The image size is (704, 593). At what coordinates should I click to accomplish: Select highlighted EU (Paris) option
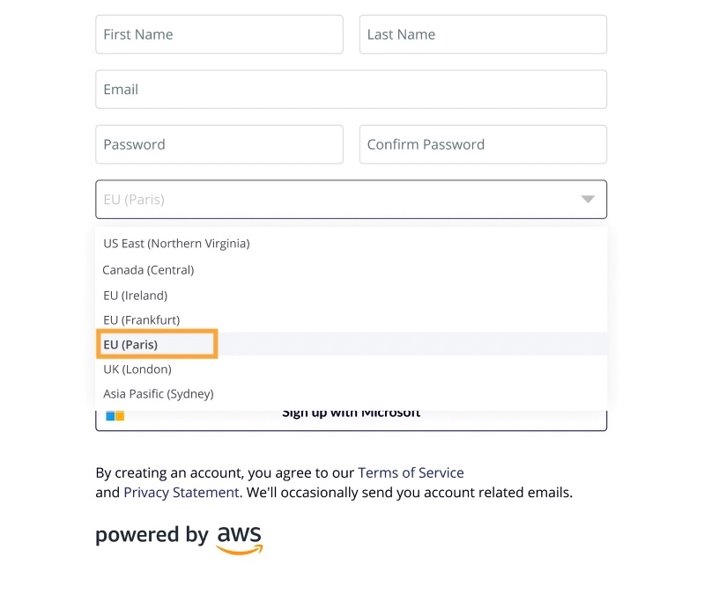point(351,344)
